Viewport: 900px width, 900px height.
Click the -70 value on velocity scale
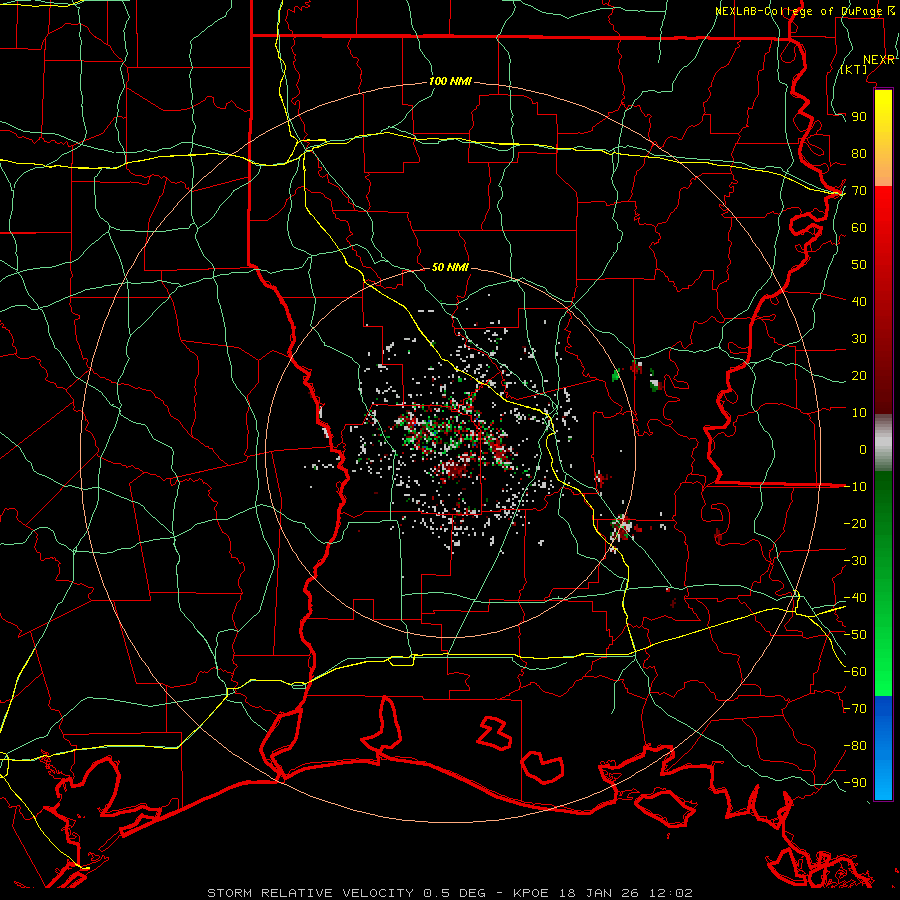(855, 709)
